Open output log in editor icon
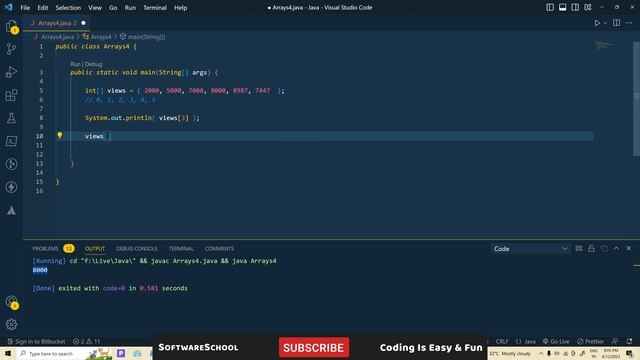This screenshot has height=360, width=640. [604, 249]
